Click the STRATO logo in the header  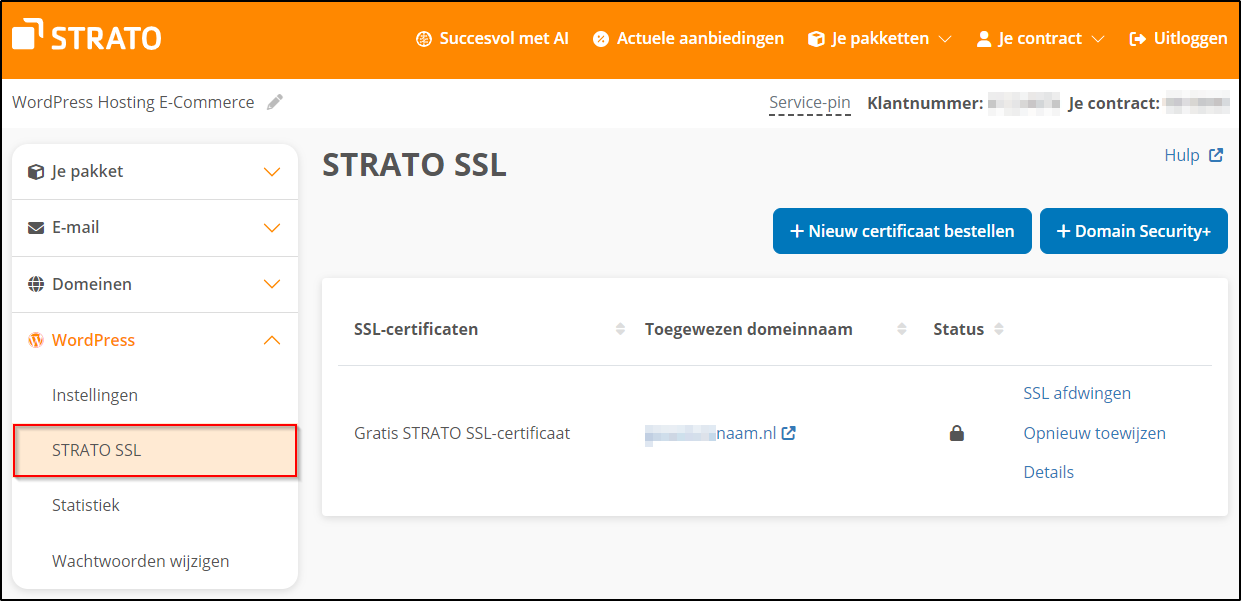coord(85,36)
